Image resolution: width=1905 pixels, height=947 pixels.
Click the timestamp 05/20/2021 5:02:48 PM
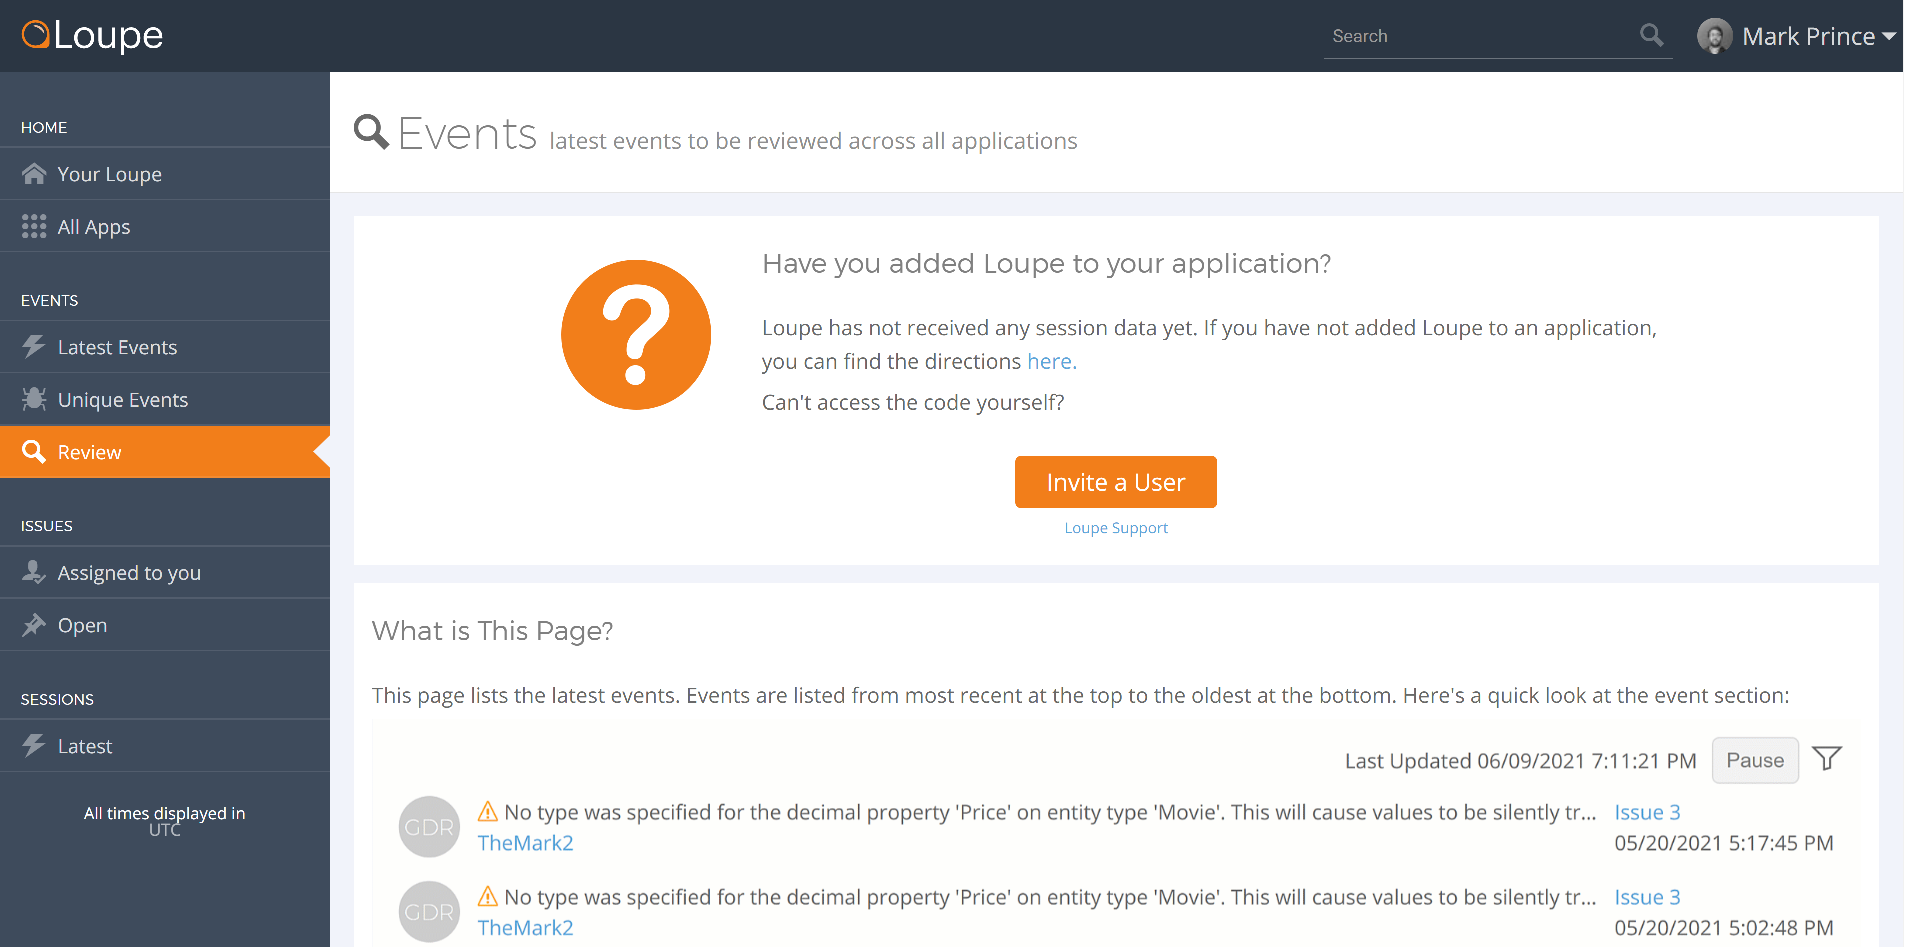(x=1723, y=928)
